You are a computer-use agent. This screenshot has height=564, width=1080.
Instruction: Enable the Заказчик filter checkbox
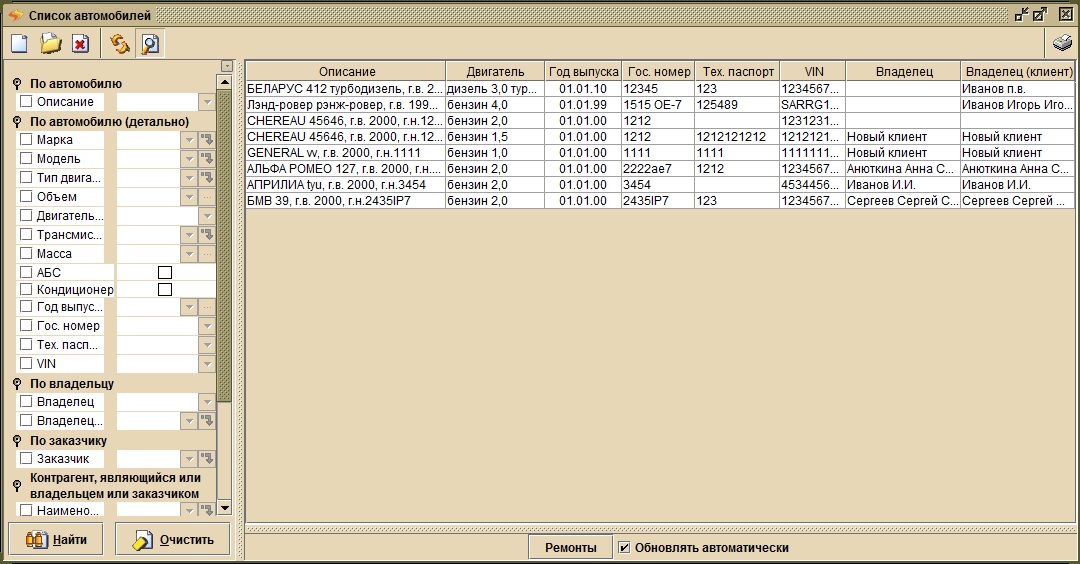[x=26, y=458]
